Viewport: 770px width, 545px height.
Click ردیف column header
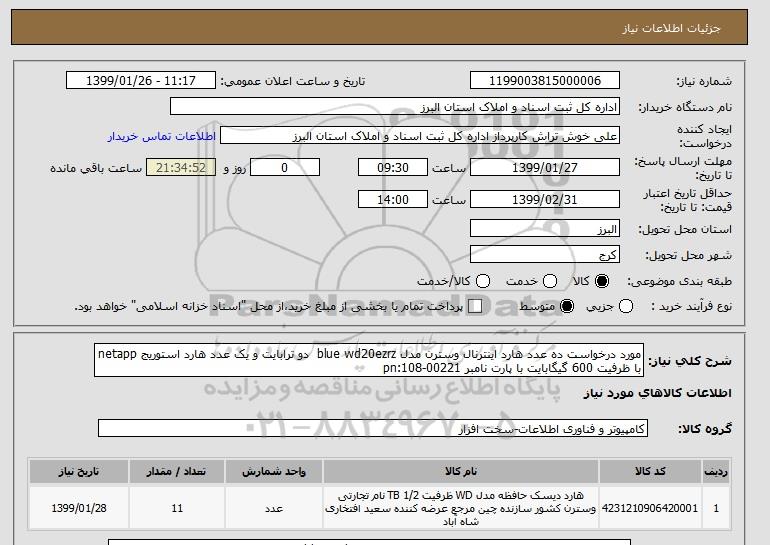[716, 471]
